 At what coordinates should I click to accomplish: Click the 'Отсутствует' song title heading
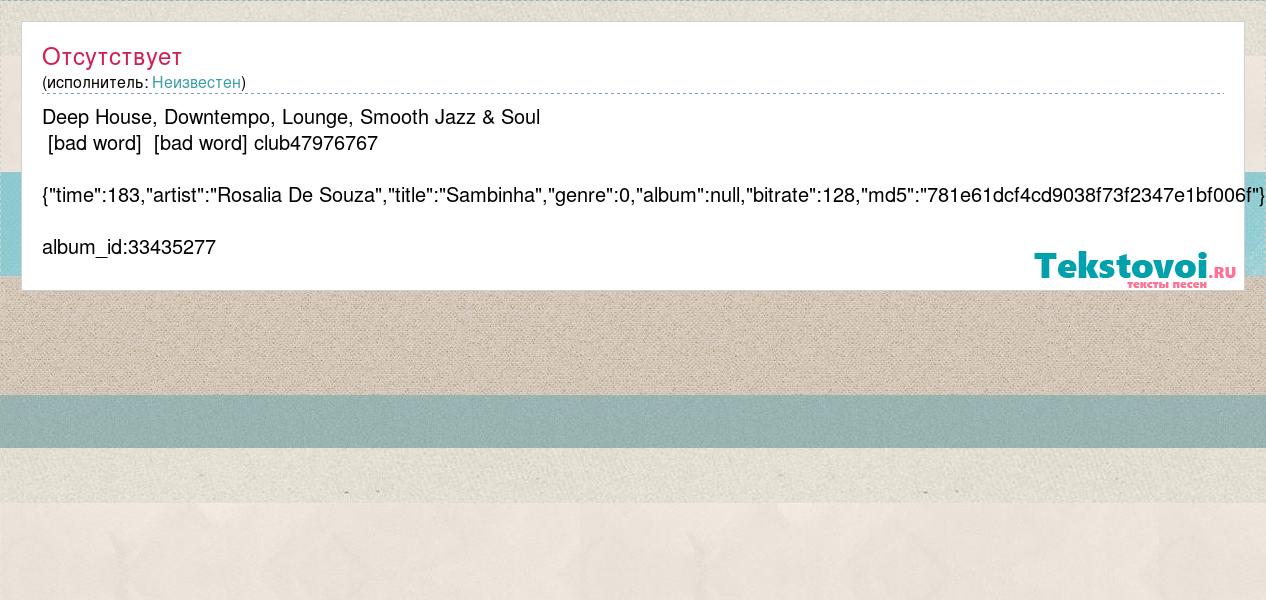(x=112, y=56)
